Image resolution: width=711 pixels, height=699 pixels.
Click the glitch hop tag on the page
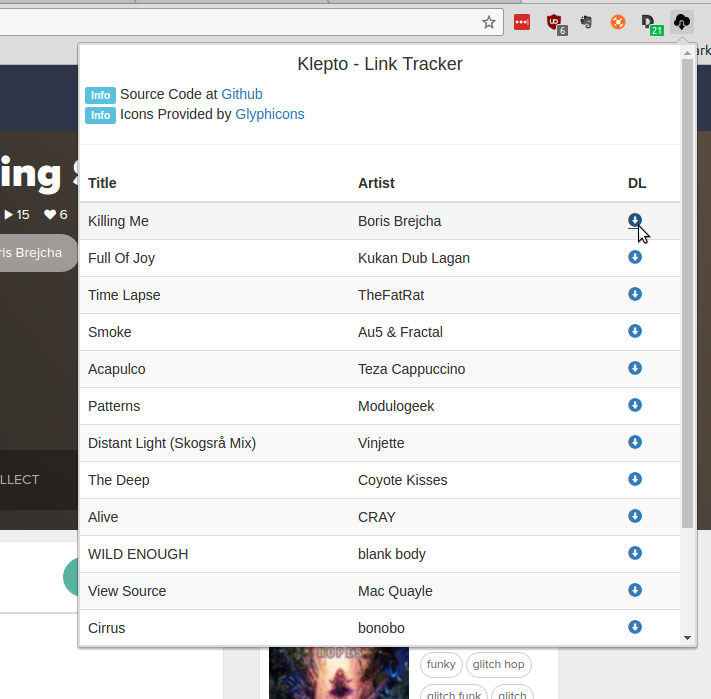click(x=498, y=665)
